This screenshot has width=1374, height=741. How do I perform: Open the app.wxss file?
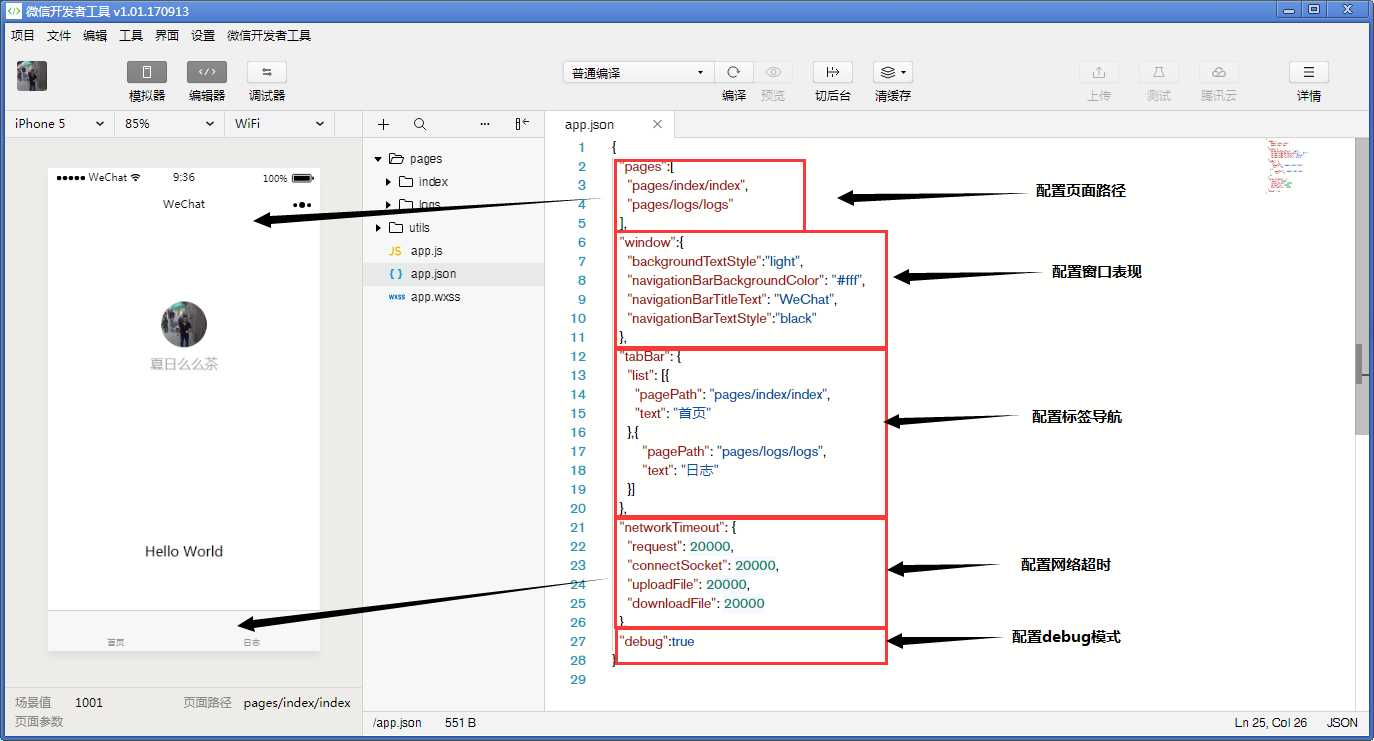pos(435,297)
